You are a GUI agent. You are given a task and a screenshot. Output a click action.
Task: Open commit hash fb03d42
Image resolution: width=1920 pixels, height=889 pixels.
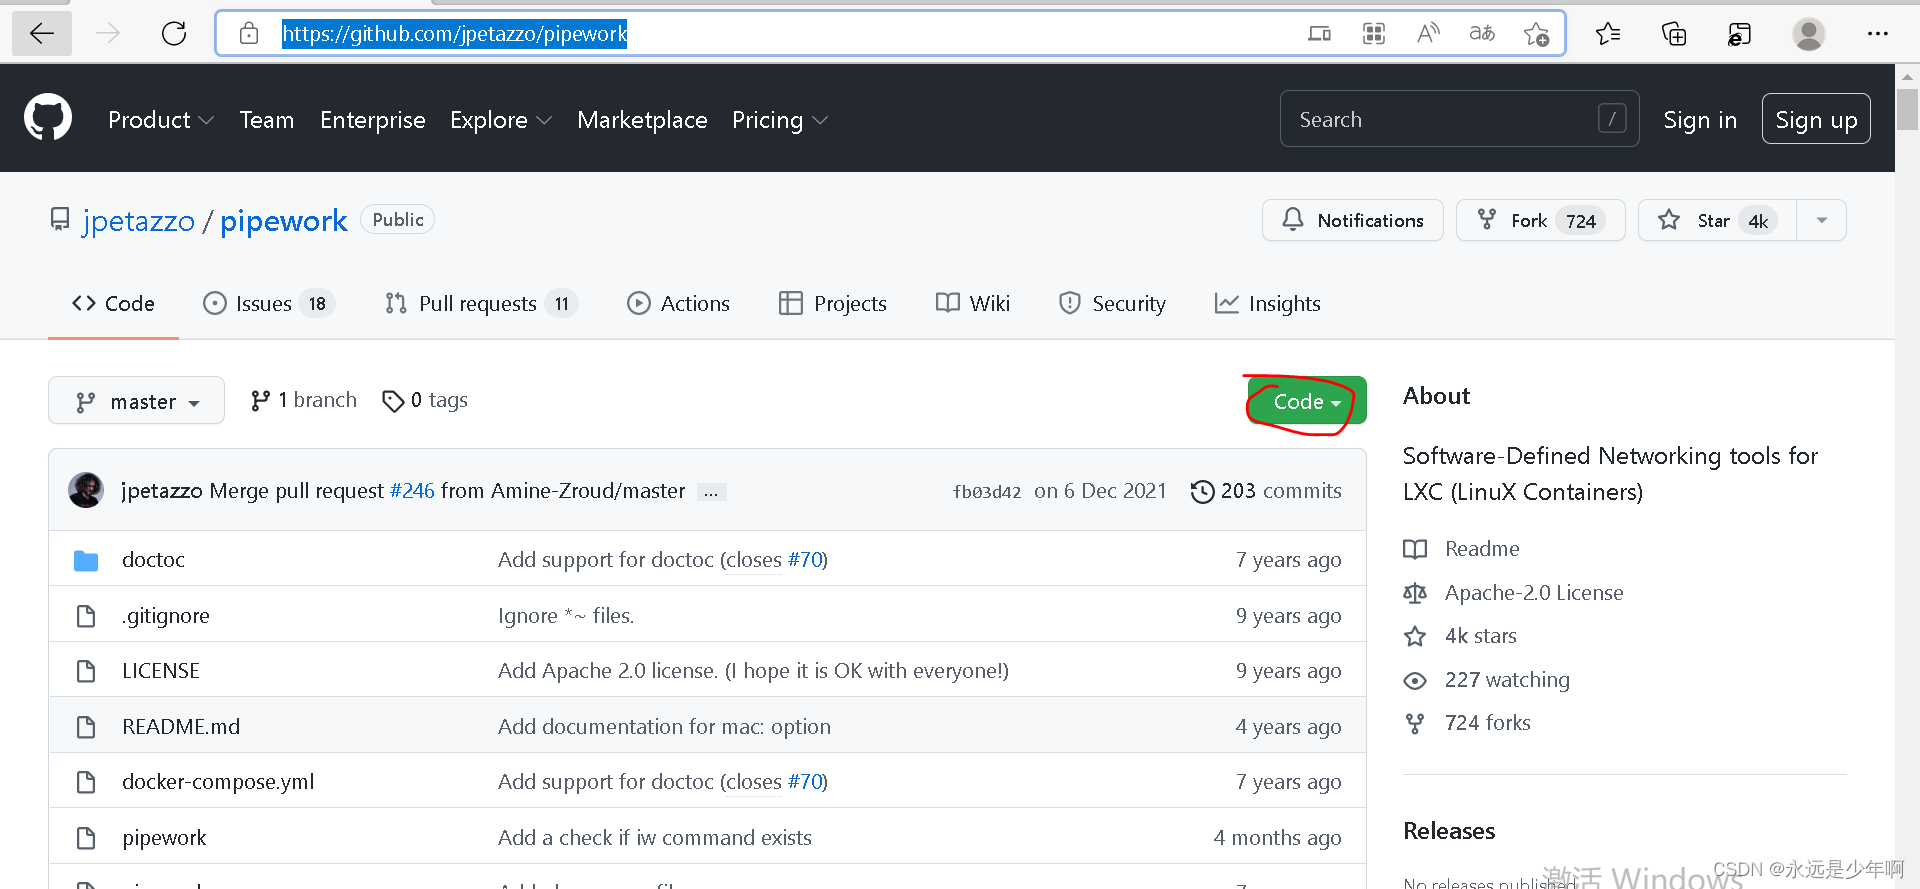tap(987, 492)
